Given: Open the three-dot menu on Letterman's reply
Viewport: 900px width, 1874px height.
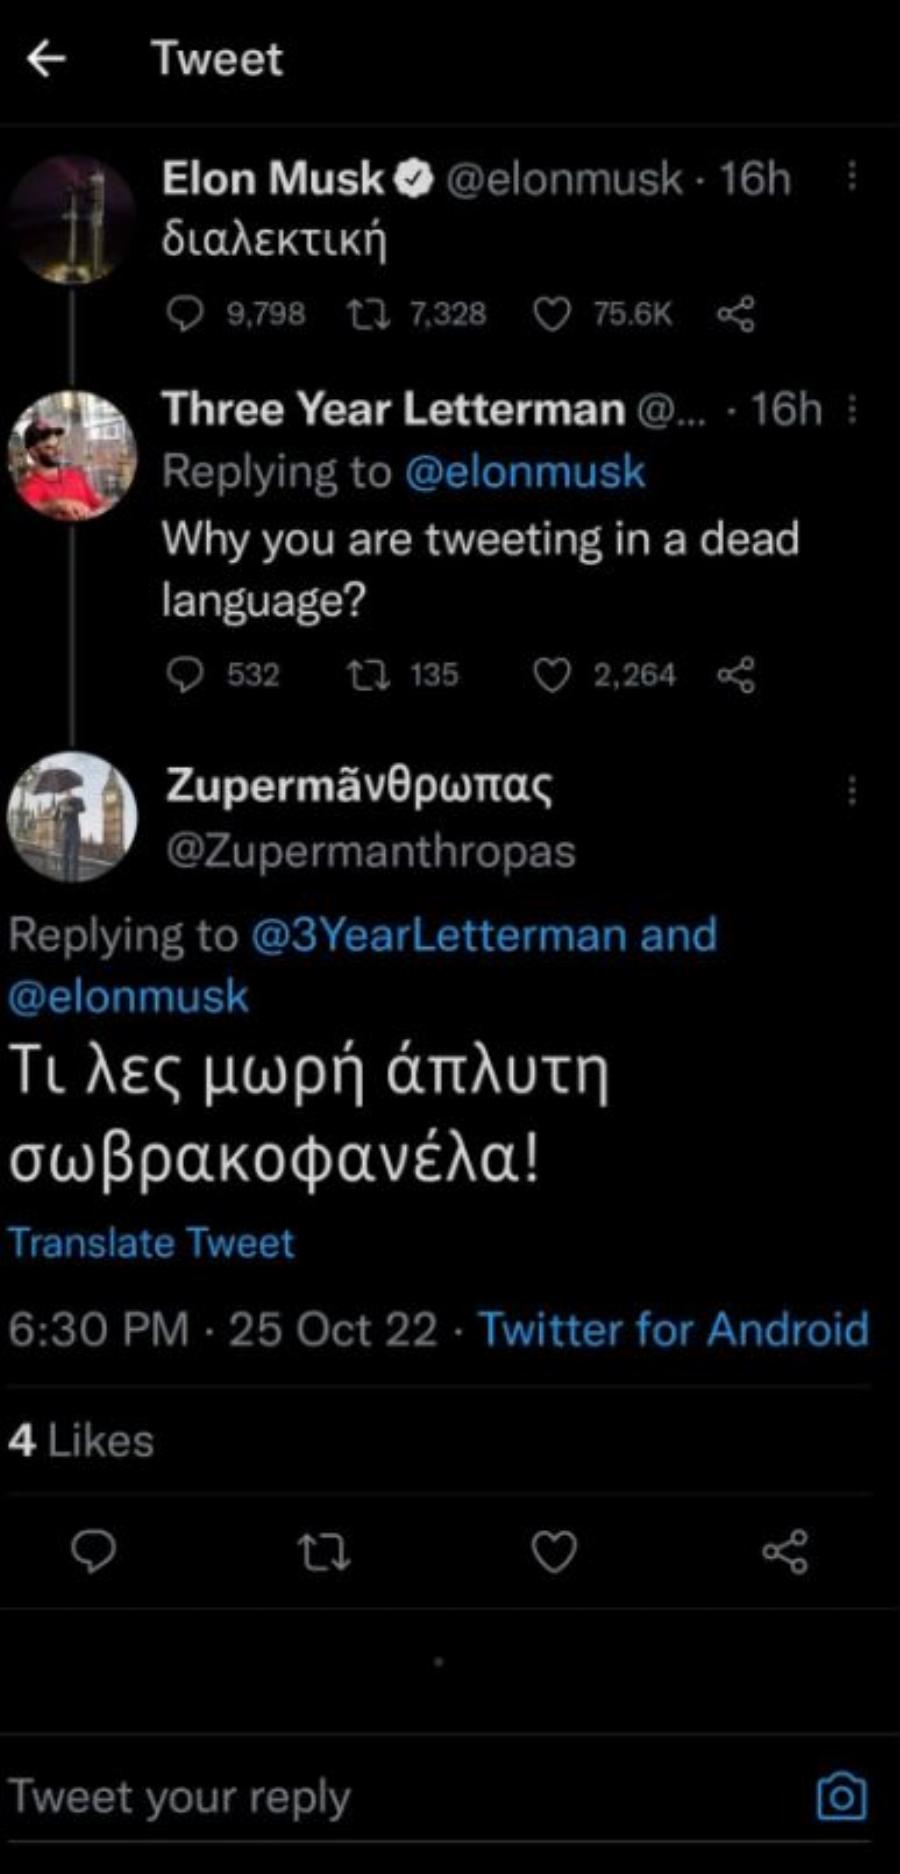Looking at the screenshot, I should click(x=851, y=408).
